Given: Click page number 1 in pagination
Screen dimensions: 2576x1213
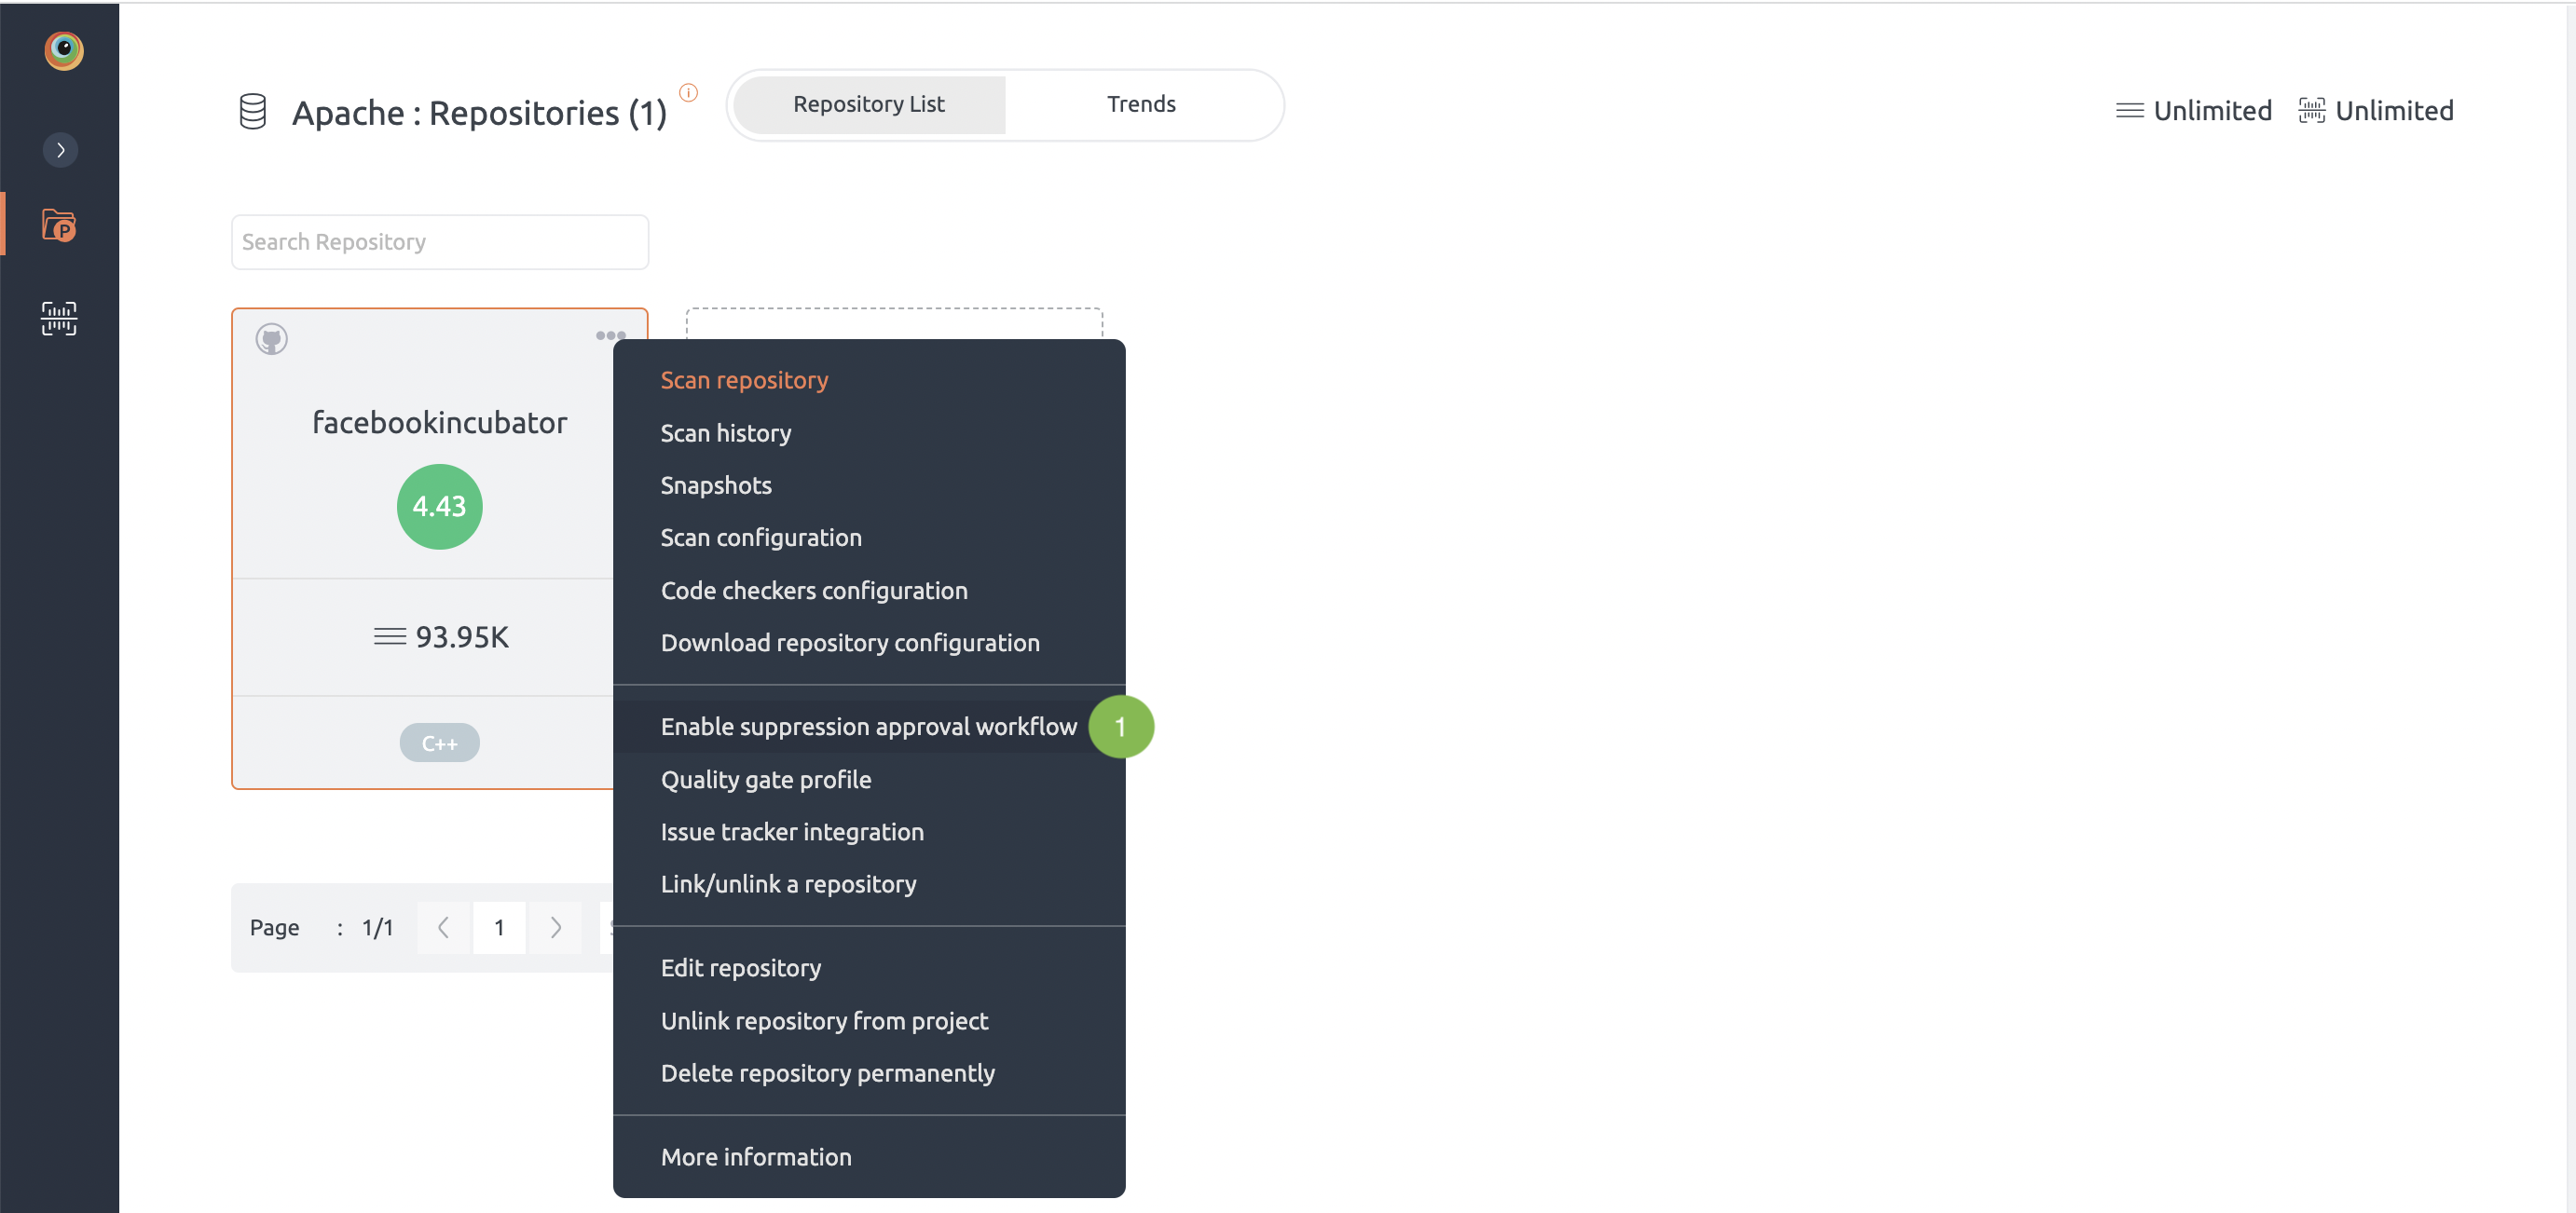Looking at the screenshot, I should 501,927.
